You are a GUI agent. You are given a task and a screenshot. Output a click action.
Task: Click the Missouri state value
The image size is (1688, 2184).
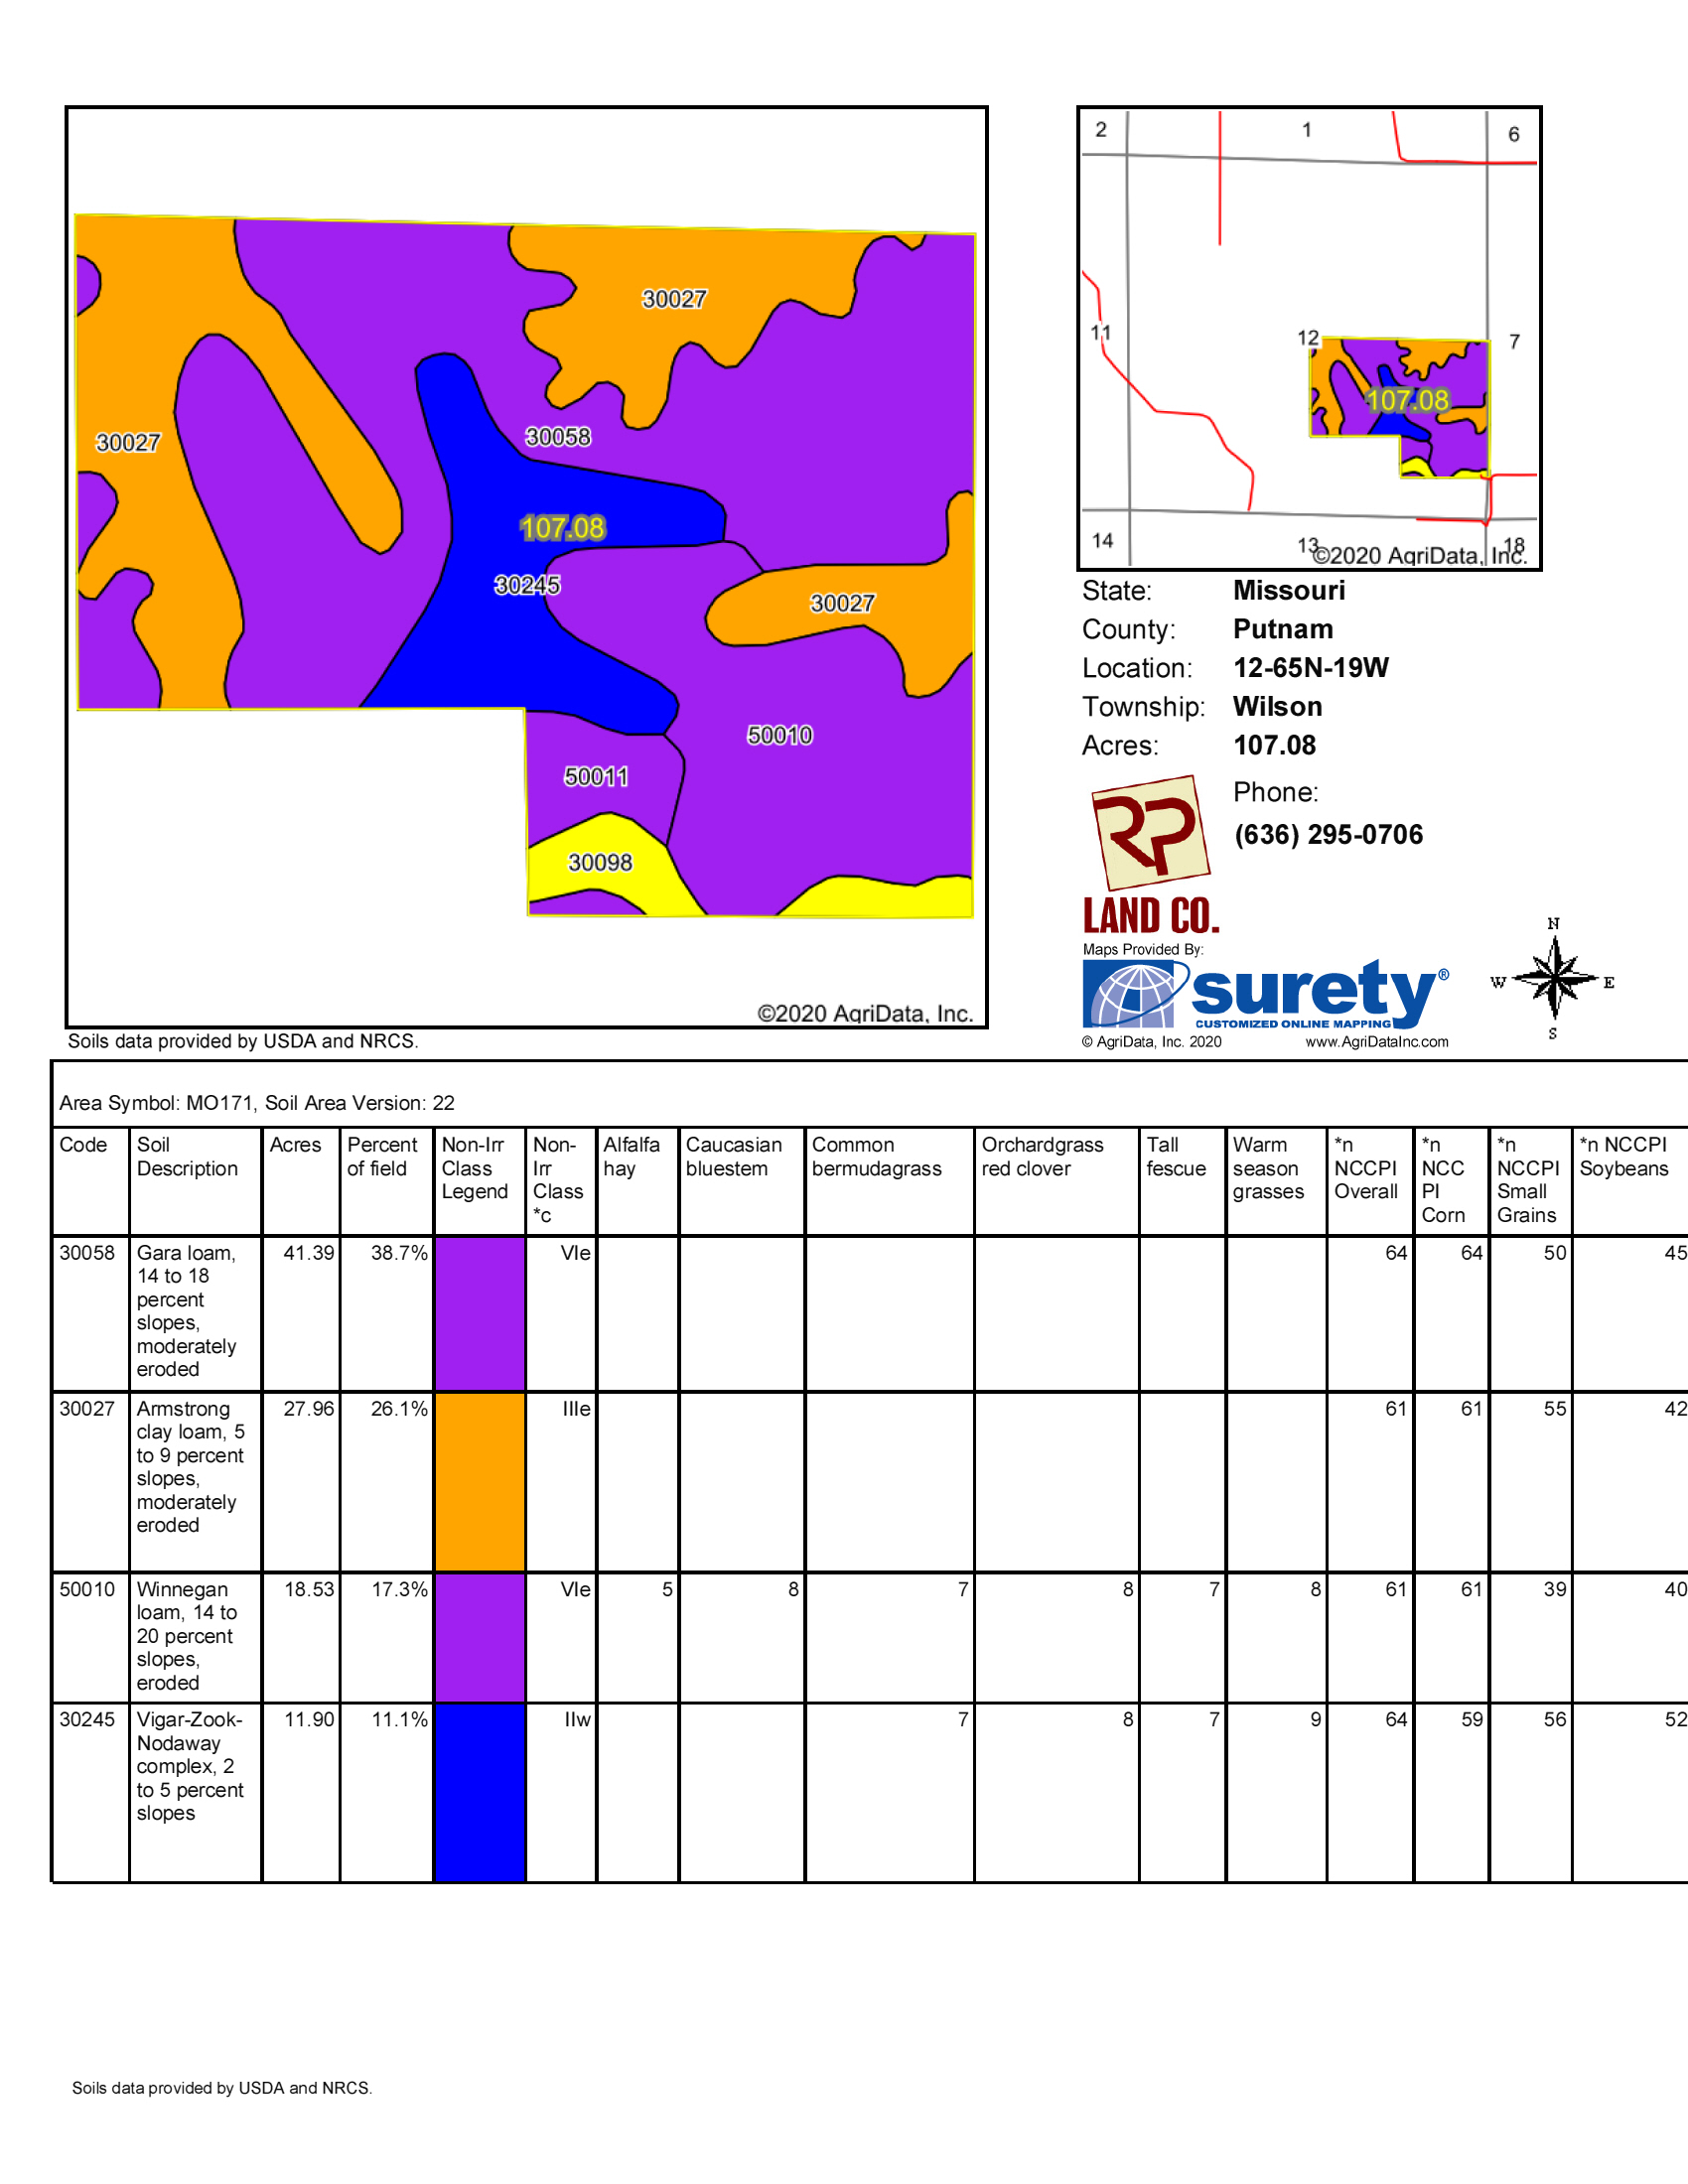click(x=1289, y=590)
